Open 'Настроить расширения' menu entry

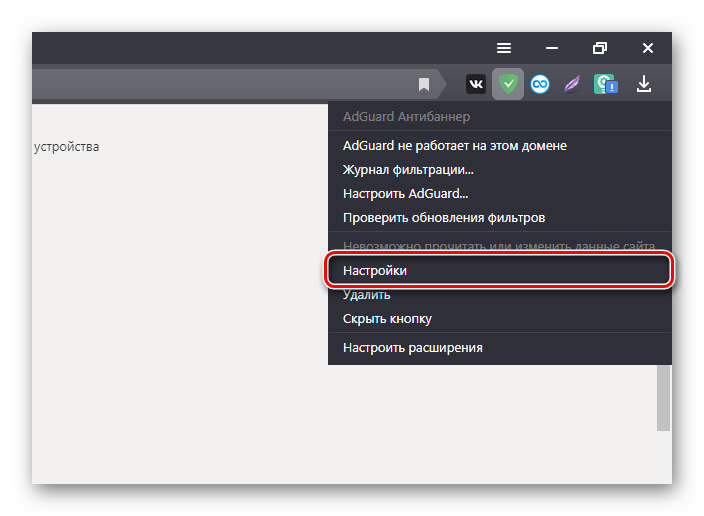pyautogui.click(x=500, y=348)
